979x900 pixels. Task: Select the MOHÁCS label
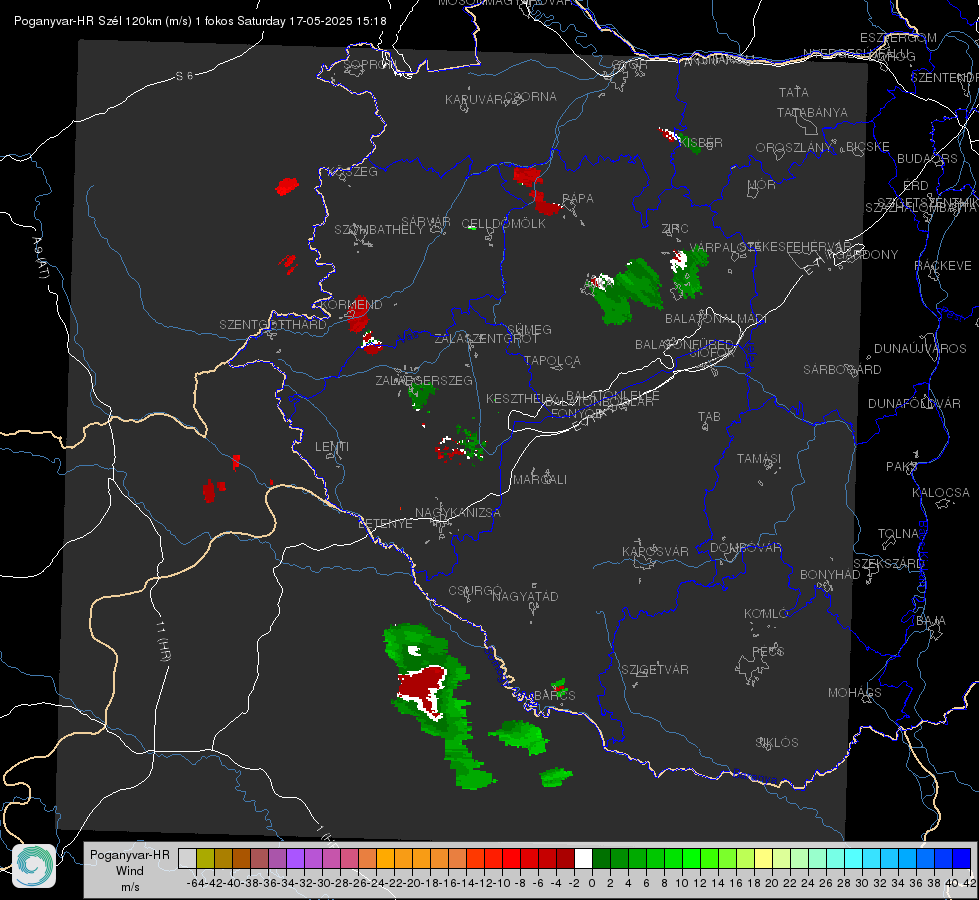point(855,693)
